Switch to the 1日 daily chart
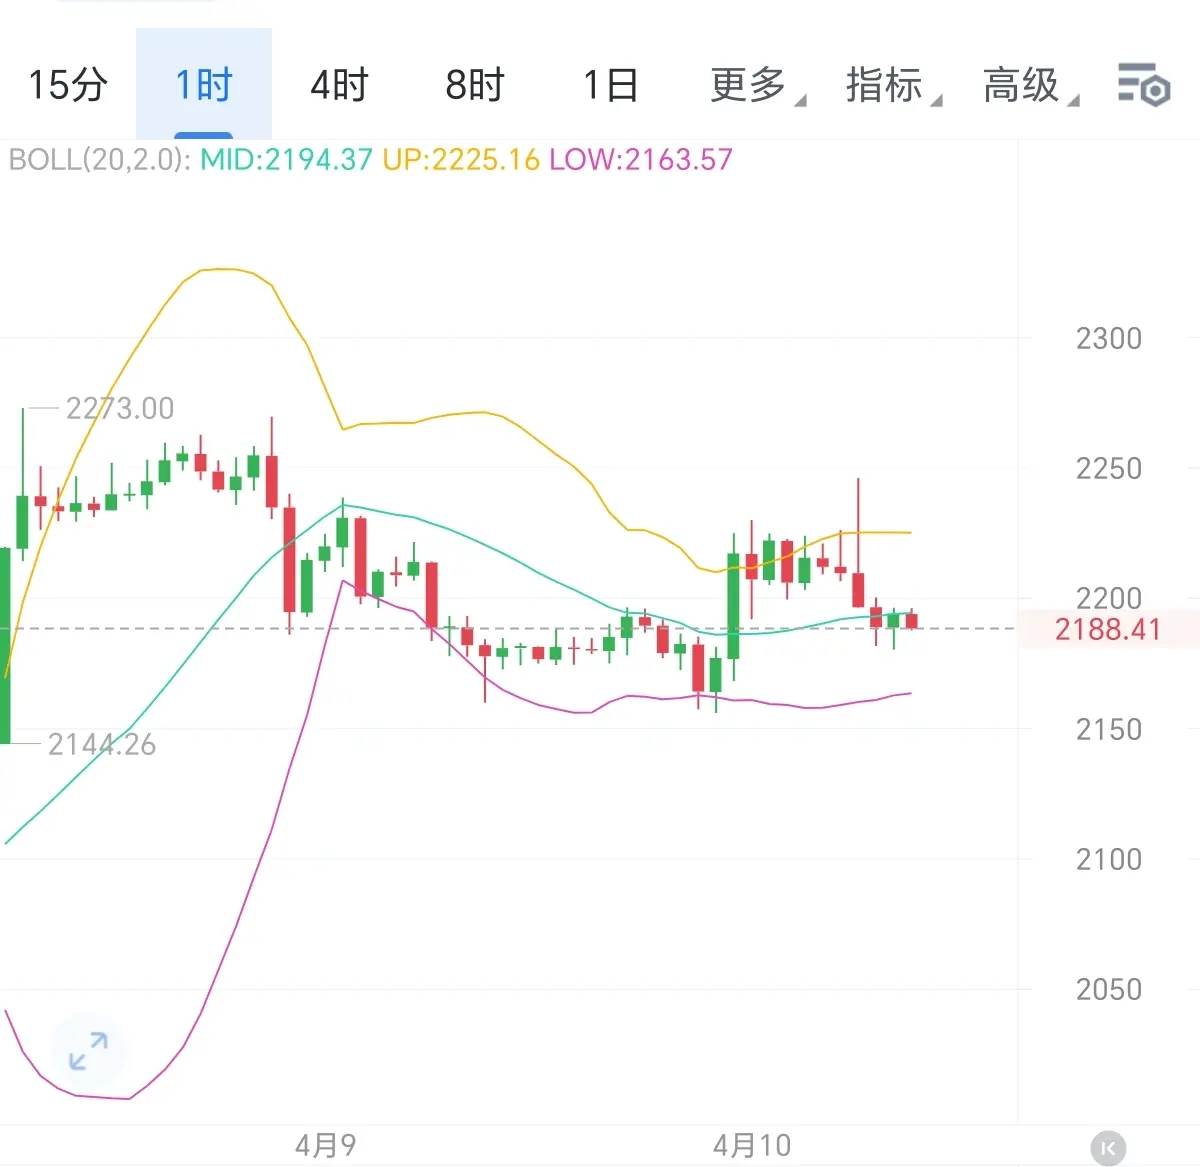1200x1167 pixels. [610, 85]
